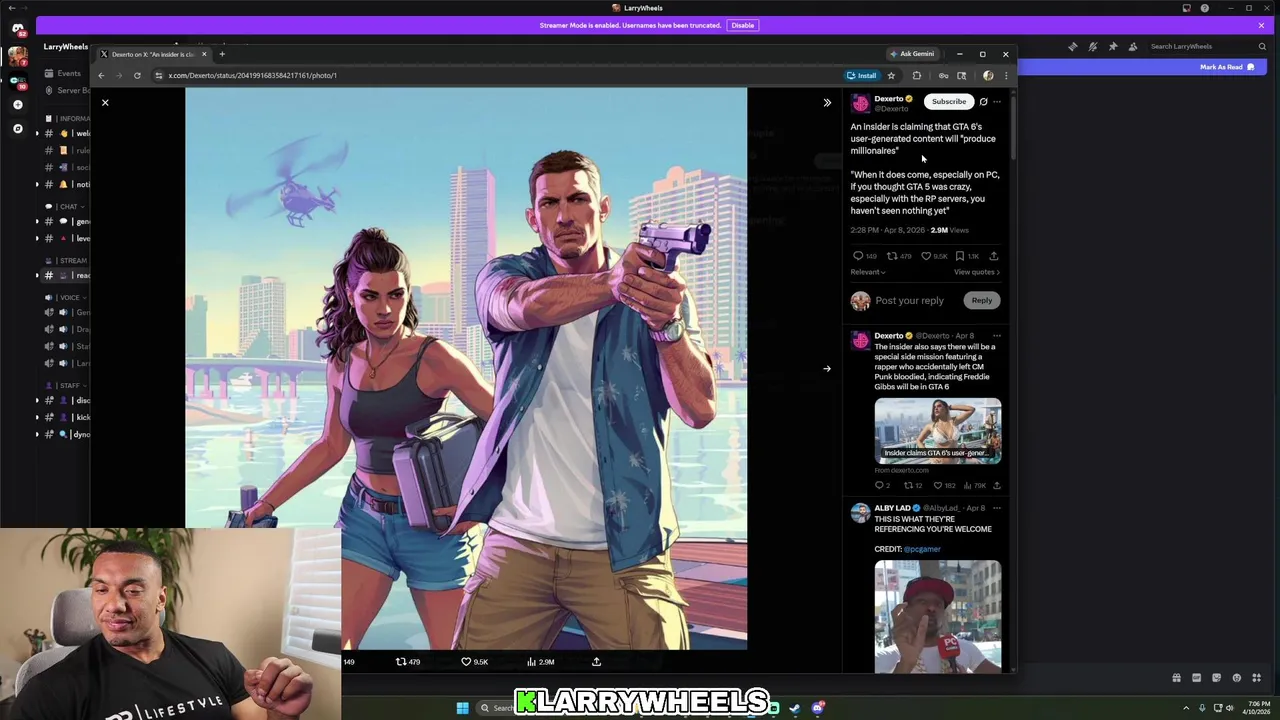Screen dimensions: 1280x720
Task: Open the @pcgamer credit link
Action: [x=922, y=549]
